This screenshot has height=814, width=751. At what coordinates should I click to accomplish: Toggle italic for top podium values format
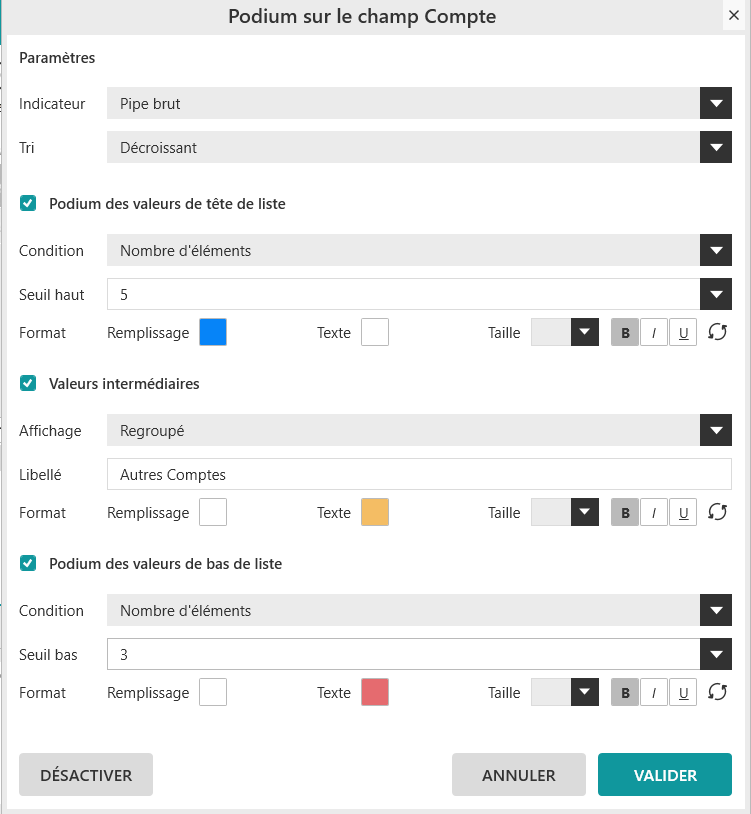tap(654, 333)
